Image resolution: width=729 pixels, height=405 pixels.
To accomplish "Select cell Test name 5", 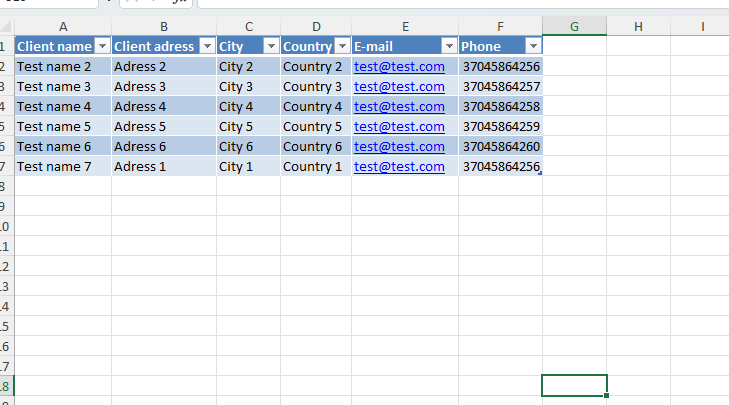I will coord(63,126).
